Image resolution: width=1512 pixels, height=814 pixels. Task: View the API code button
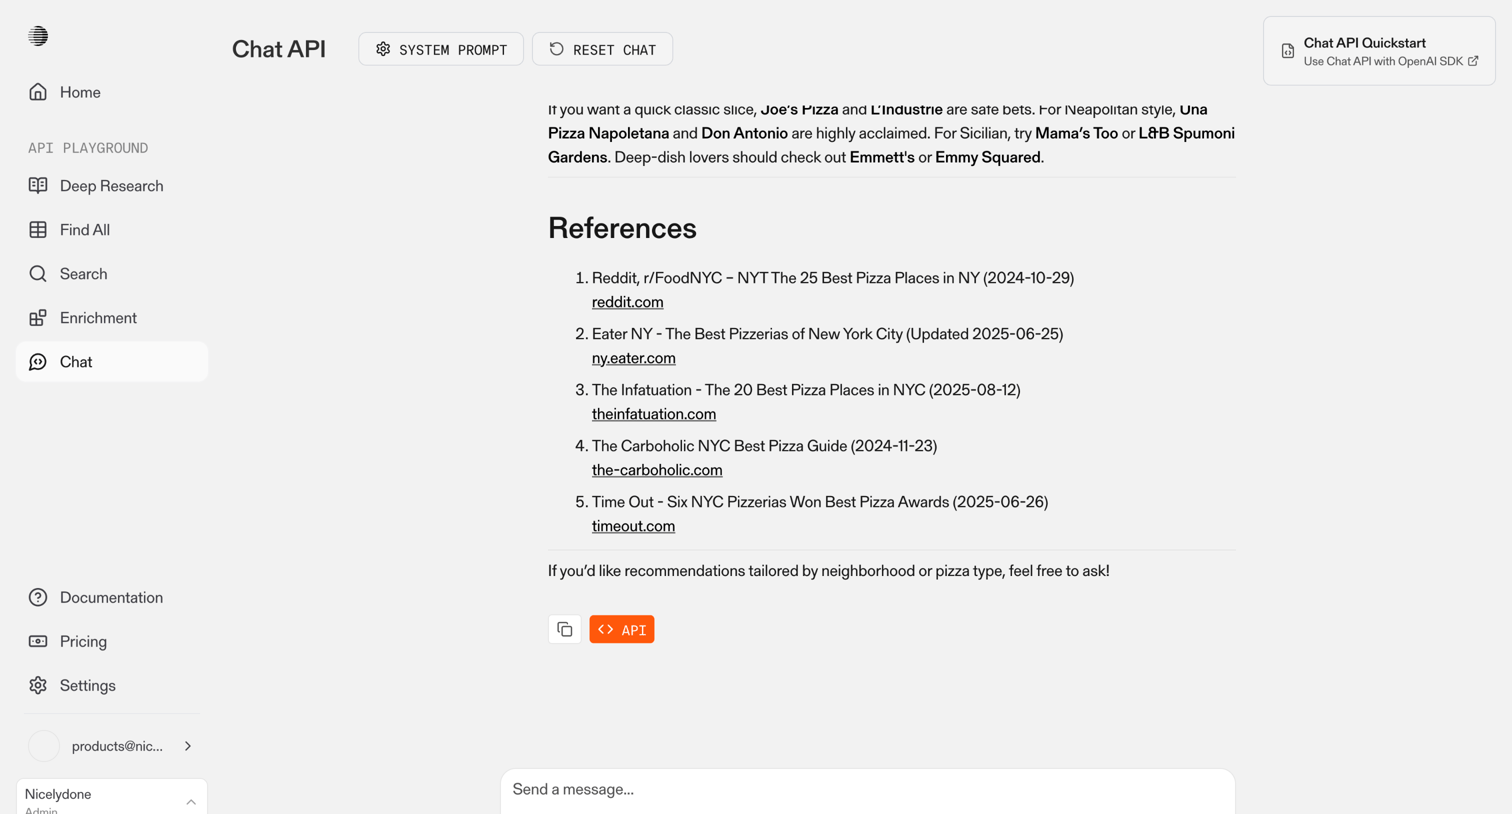click(622, 629)
